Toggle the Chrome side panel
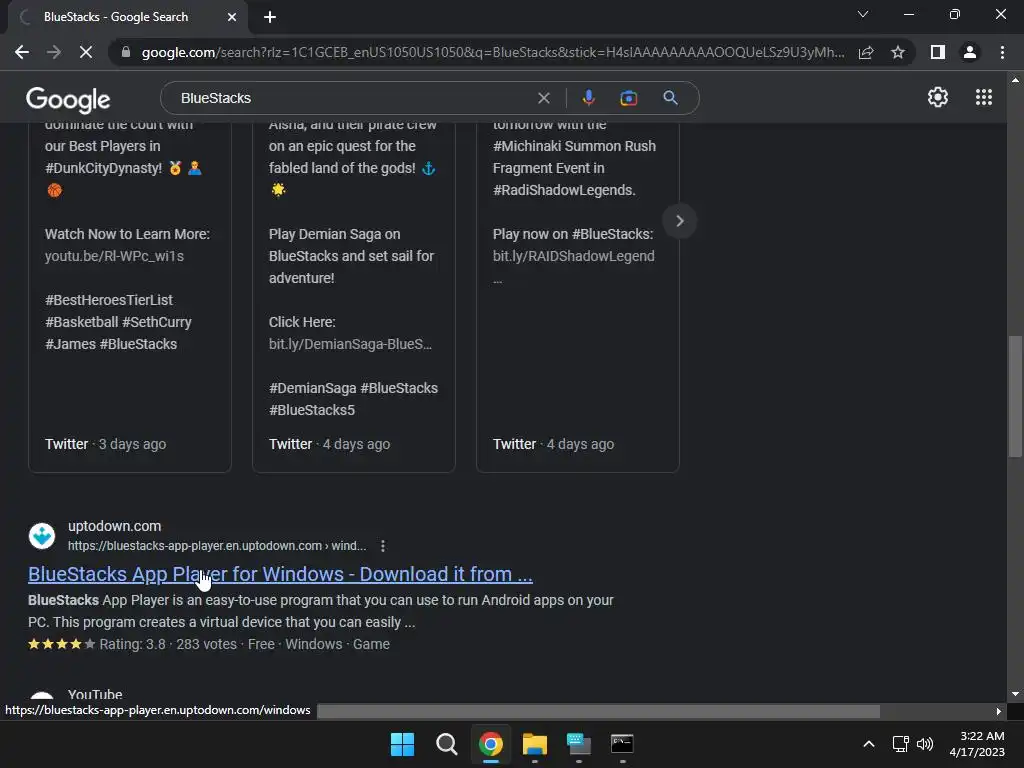This screenshot has width=1024, height=768. 938,52
